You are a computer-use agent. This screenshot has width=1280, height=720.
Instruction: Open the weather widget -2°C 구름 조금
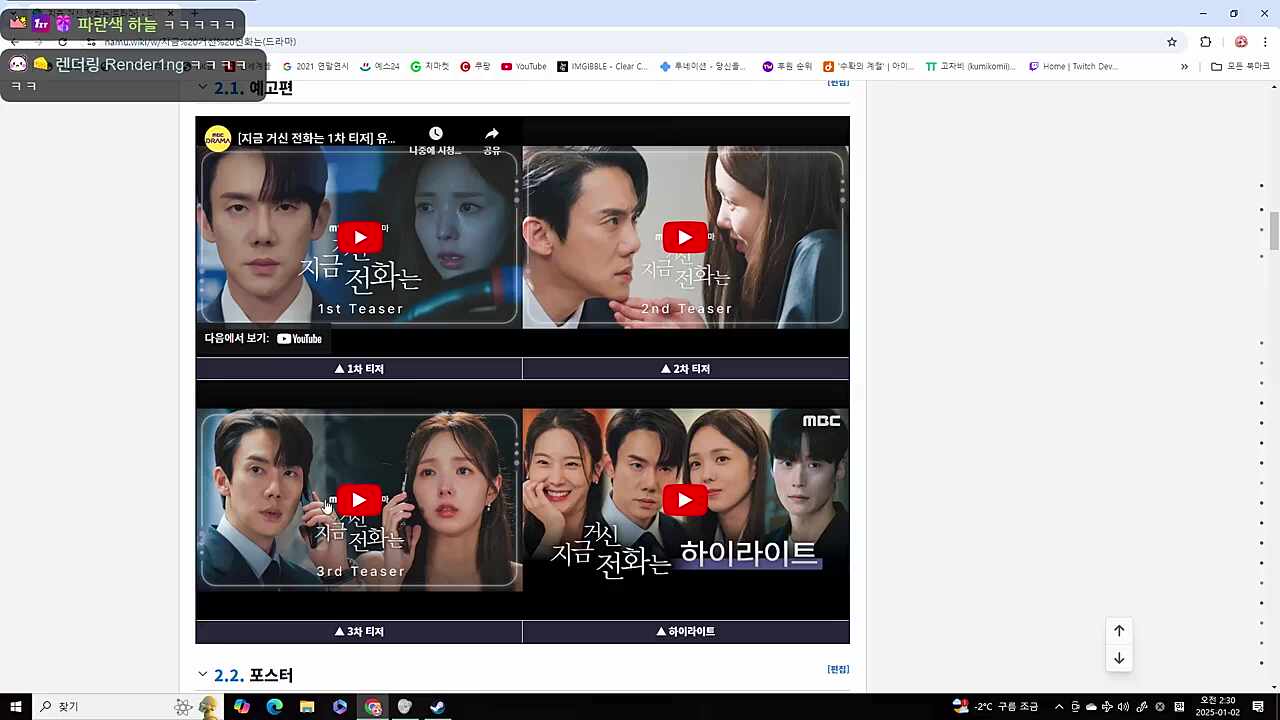point(996,707)
